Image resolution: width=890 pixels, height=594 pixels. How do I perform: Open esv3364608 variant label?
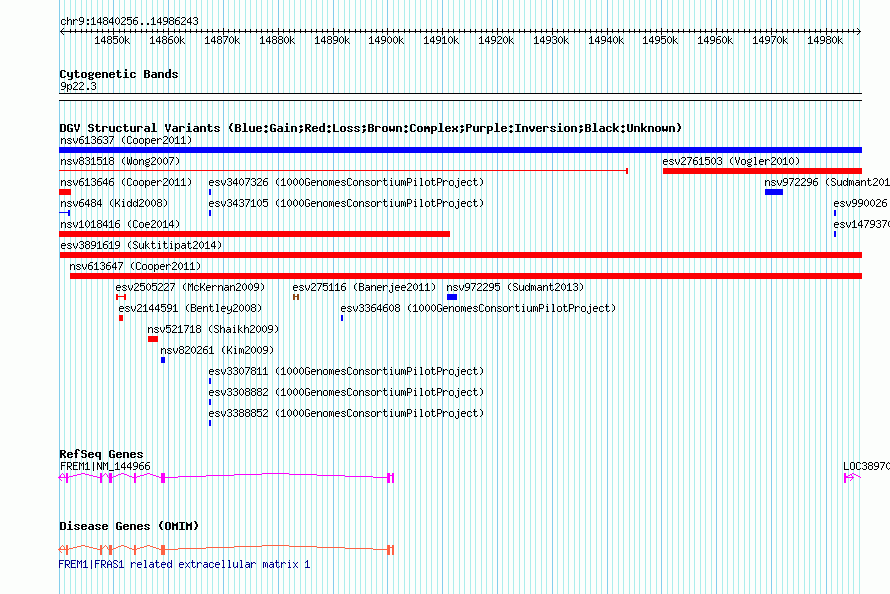[x=478, y=308]
